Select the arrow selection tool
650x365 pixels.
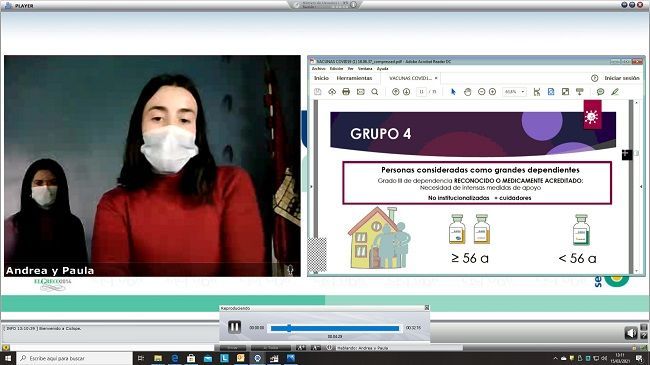453,92
